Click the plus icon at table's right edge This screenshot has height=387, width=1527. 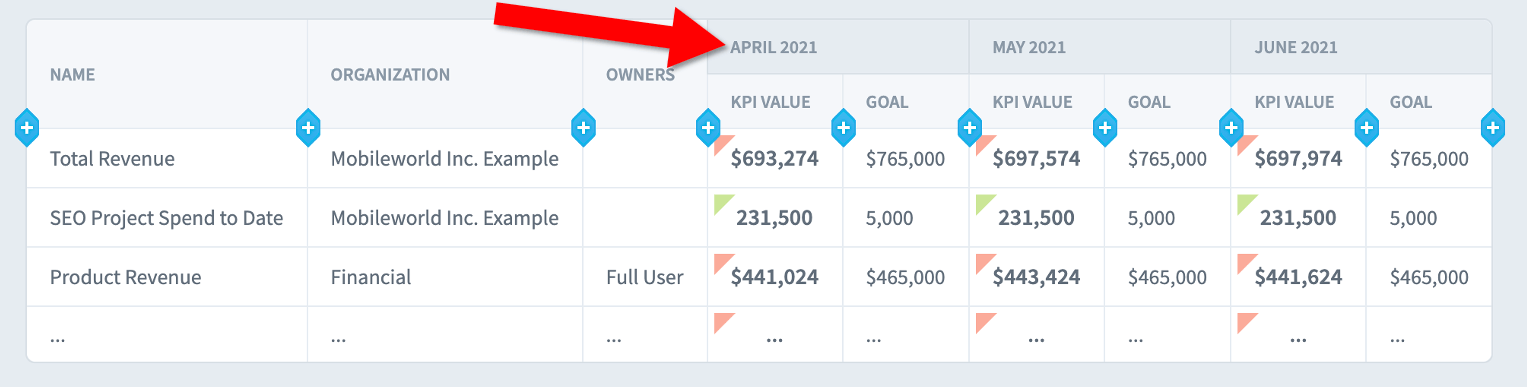(1492, 127)
